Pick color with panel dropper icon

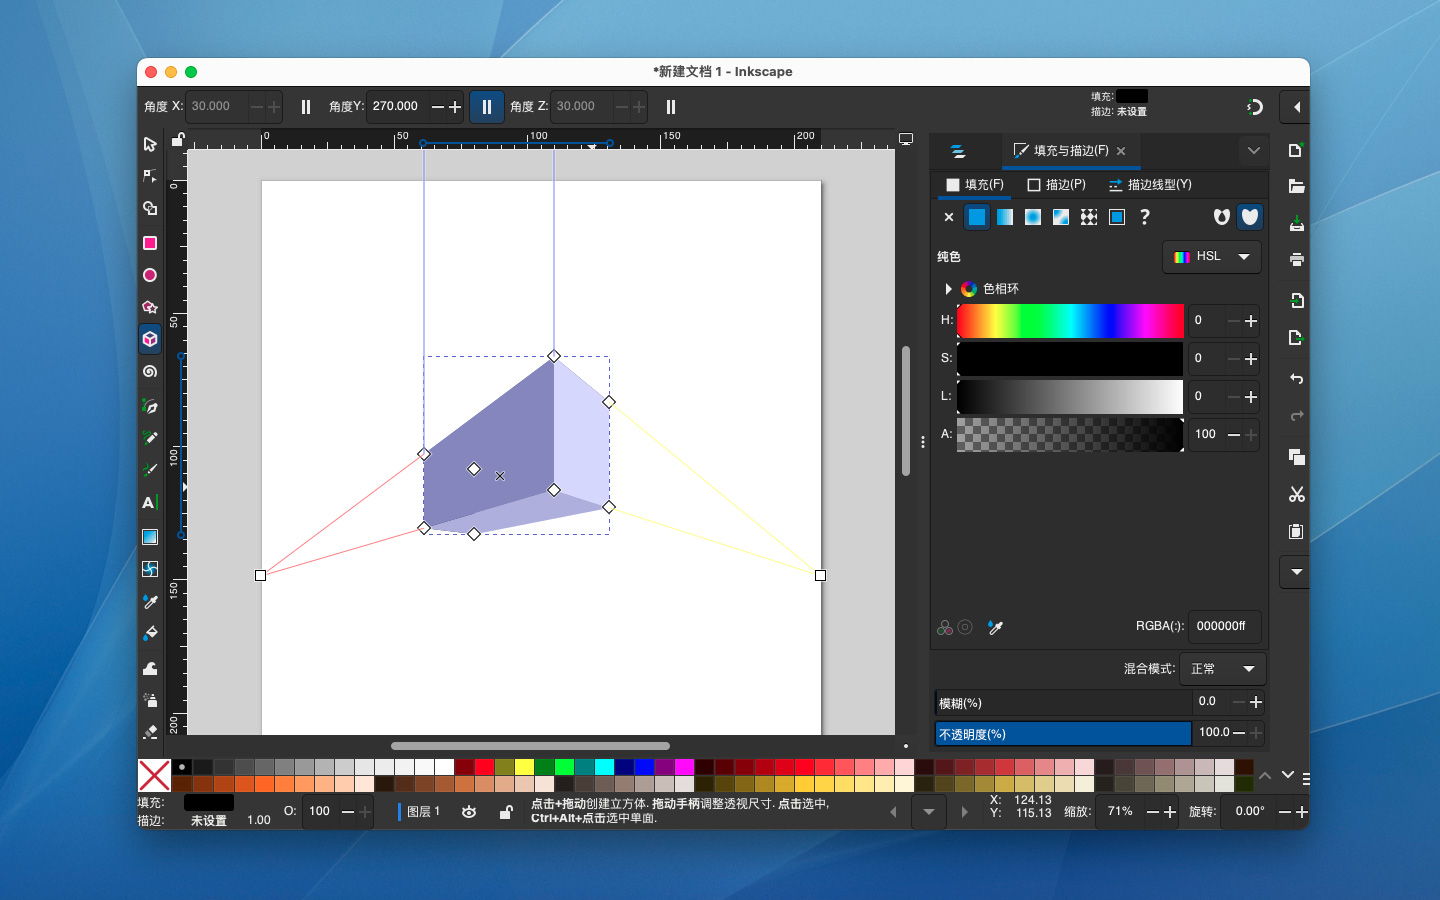[x=995, y=627]
